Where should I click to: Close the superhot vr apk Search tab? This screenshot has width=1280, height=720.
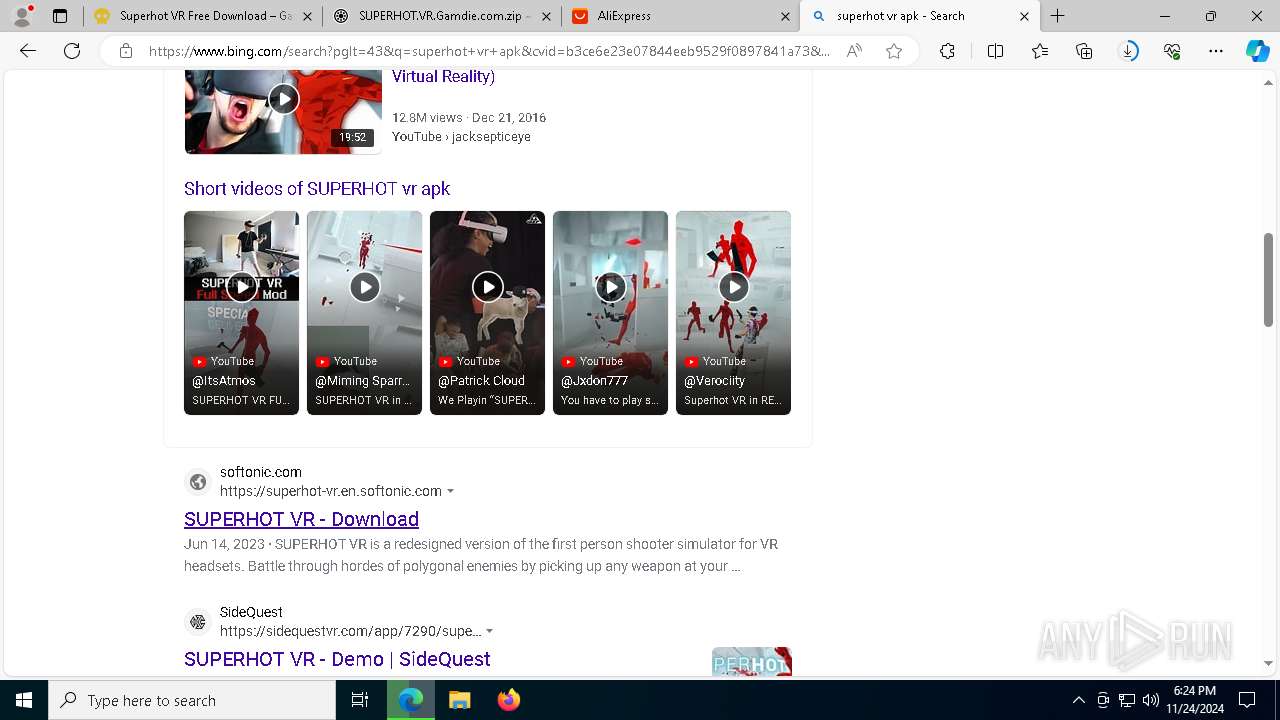tap(1024, 16)
